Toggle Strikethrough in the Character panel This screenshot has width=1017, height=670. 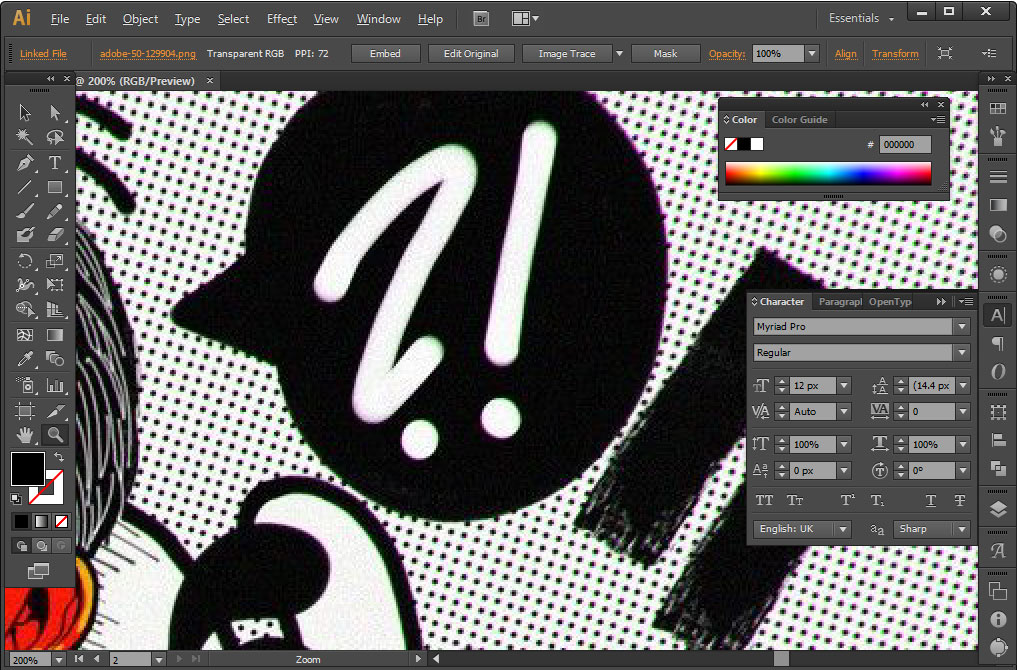point(960,500)
